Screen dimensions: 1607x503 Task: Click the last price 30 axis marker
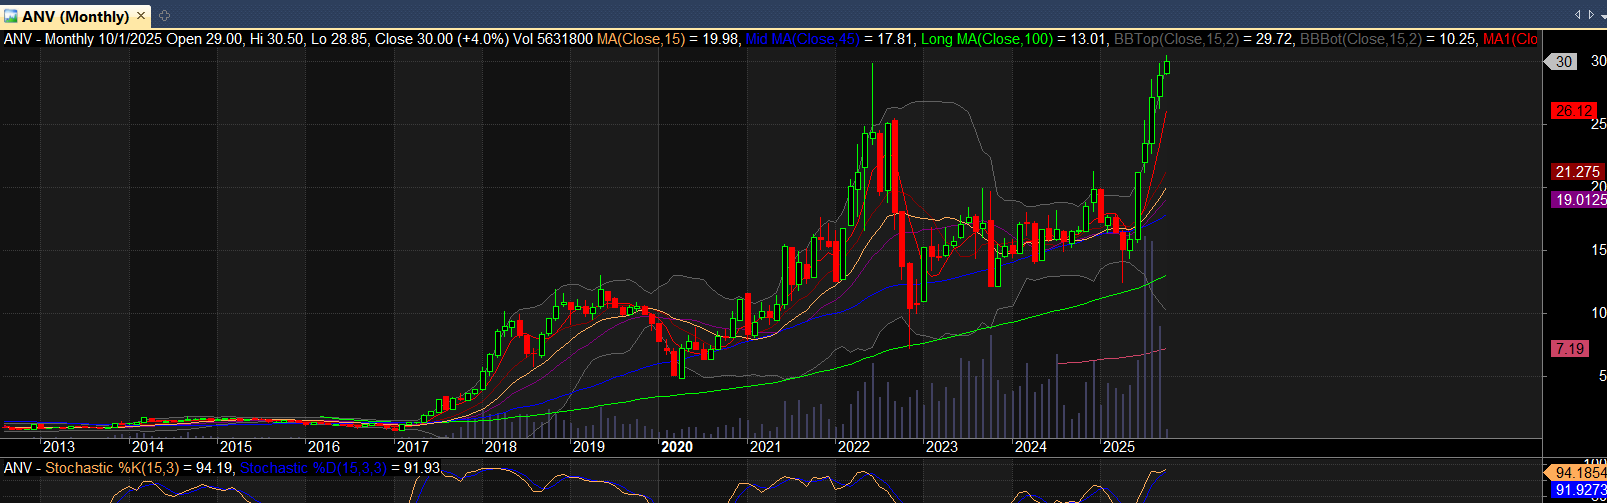click(x=1563, y=62)
